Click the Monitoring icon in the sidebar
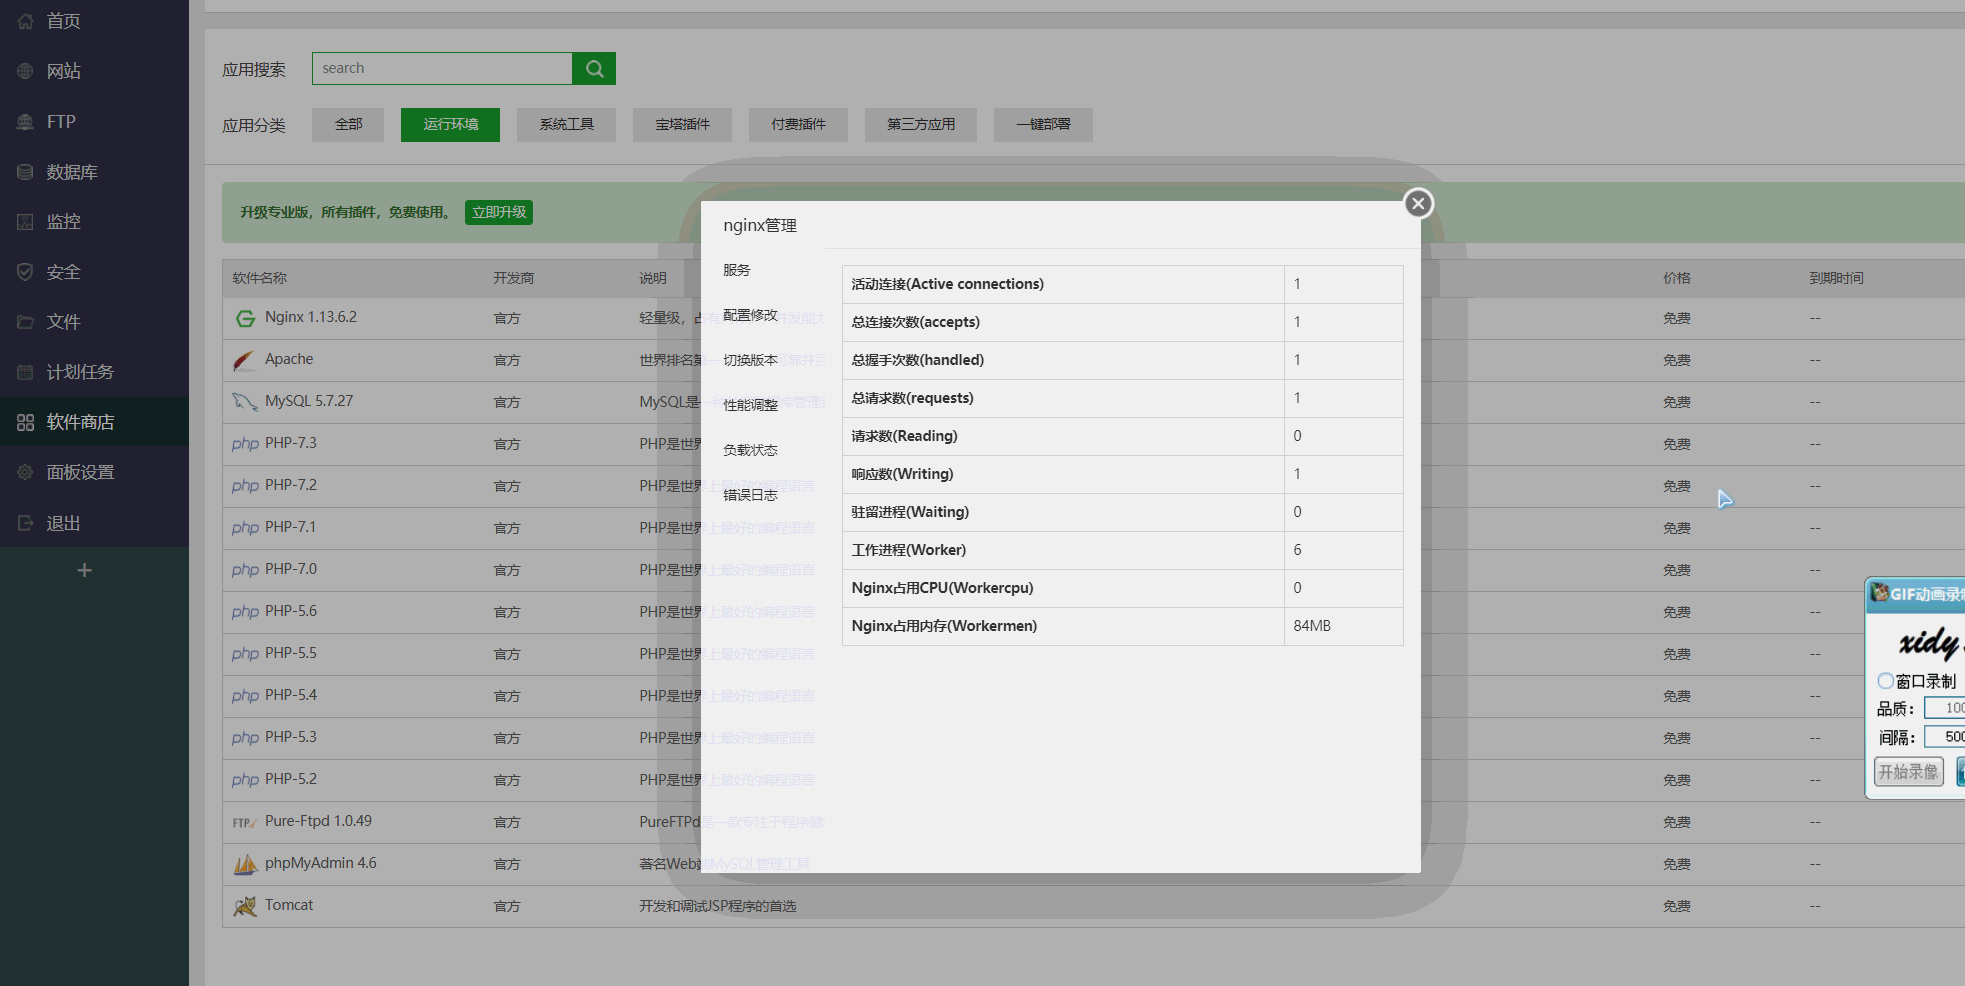The height and width of the screenshot is (986, 1965). [x=25, y=222]
